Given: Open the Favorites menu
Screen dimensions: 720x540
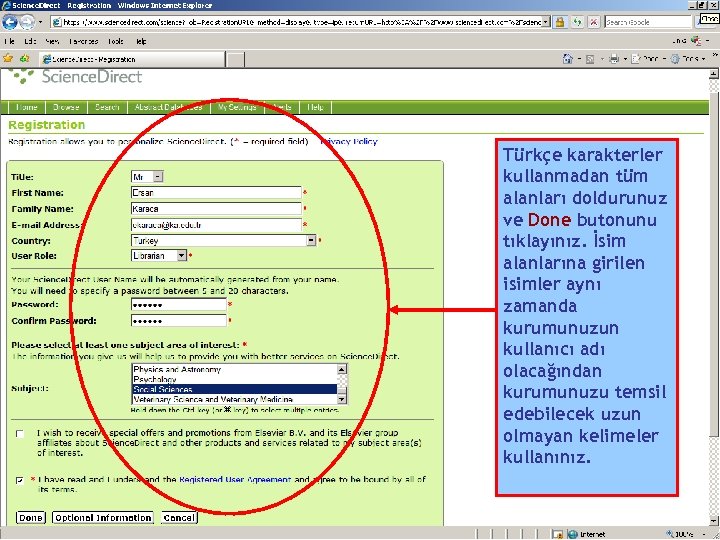Looking at the screenshot, I should click(x=84, y=41).
